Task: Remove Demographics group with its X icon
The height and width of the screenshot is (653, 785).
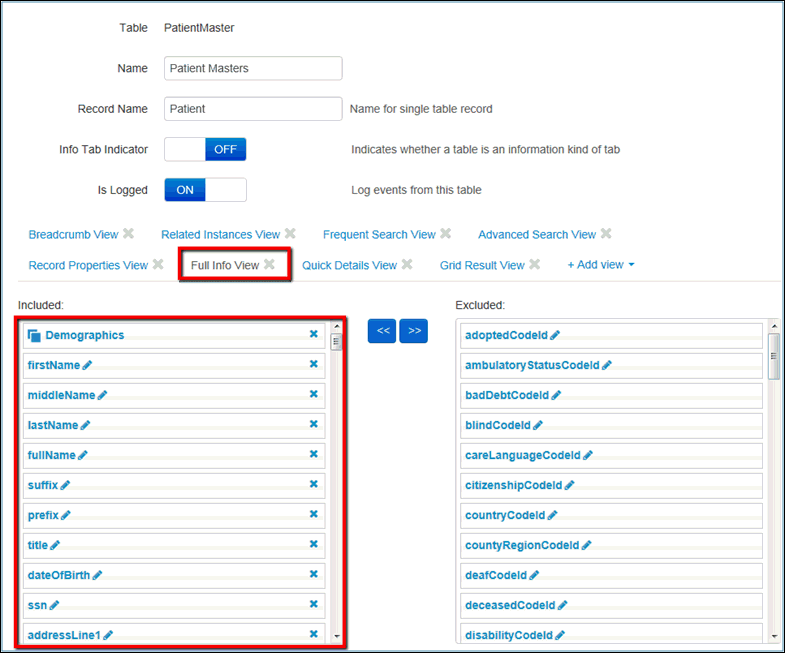Action: [313, 335]
